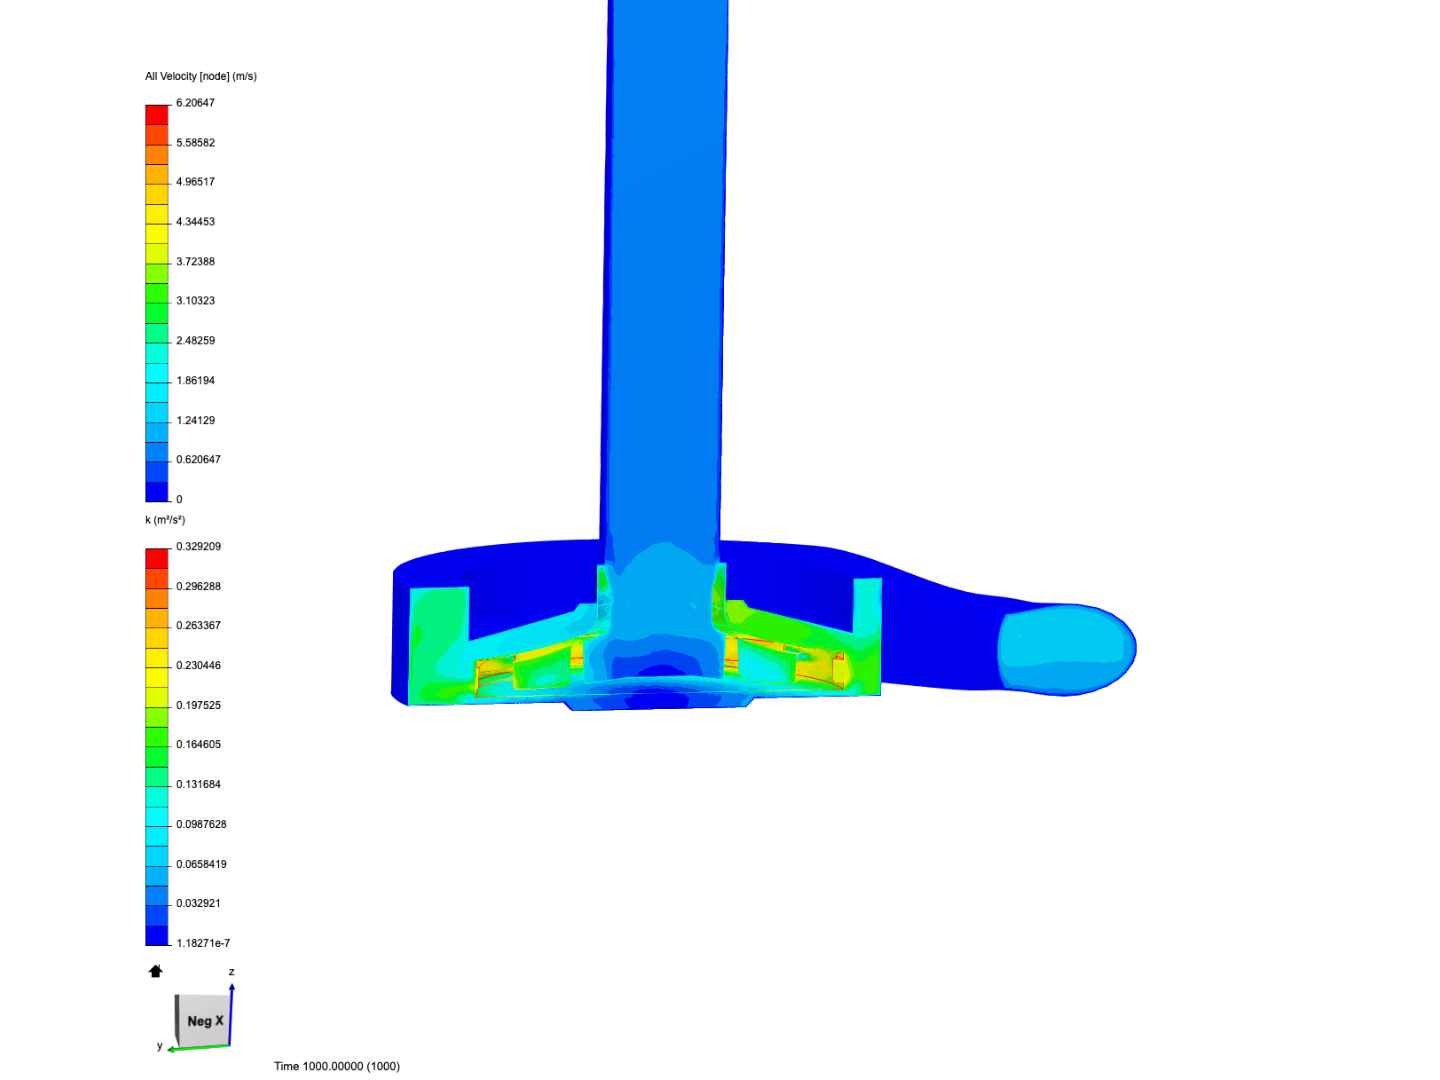
Task: Select the velocity legend value 1.24129
Action: 195,421
